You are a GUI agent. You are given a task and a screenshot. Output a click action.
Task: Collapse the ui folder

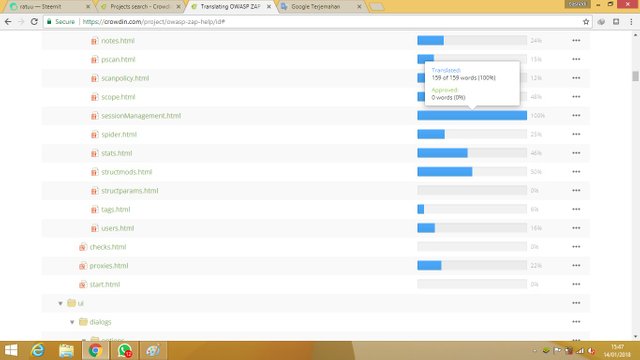(x=60, y=303)
